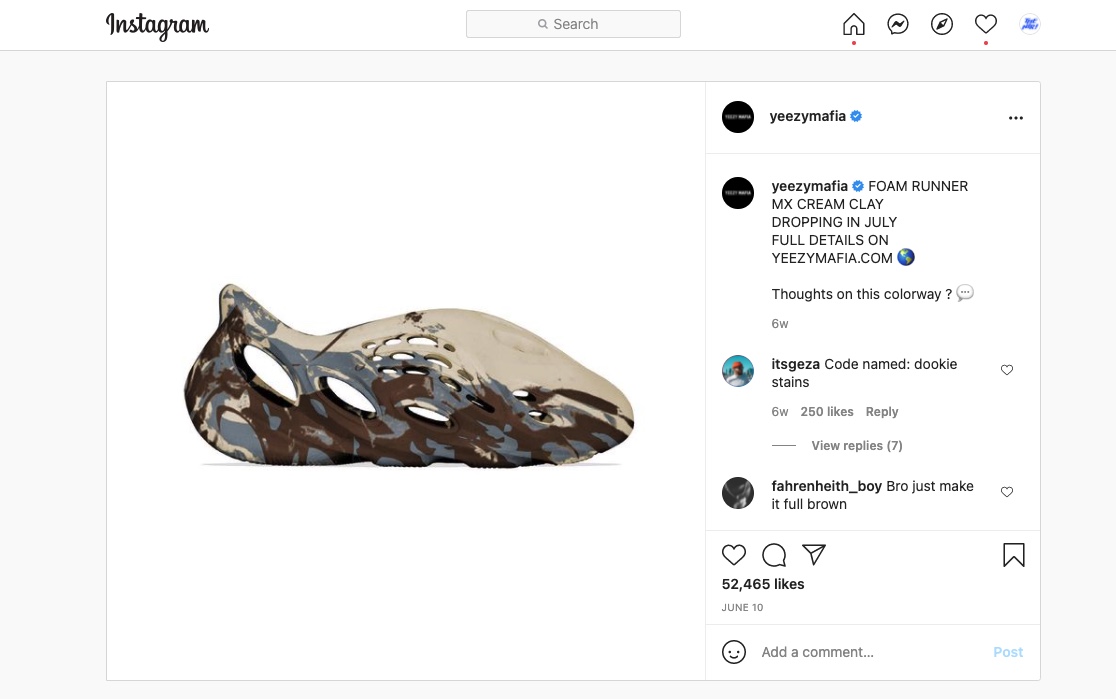Share post with paper plane icon
The height and width of the screenshot is (699, 1116).
[814, 555]
